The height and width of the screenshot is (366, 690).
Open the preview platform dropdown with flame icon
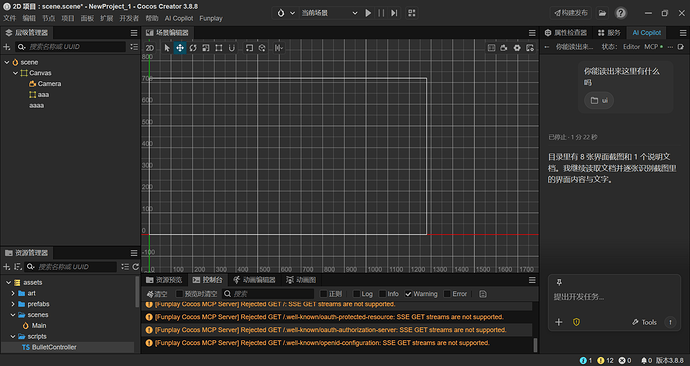tap(286, 13)
